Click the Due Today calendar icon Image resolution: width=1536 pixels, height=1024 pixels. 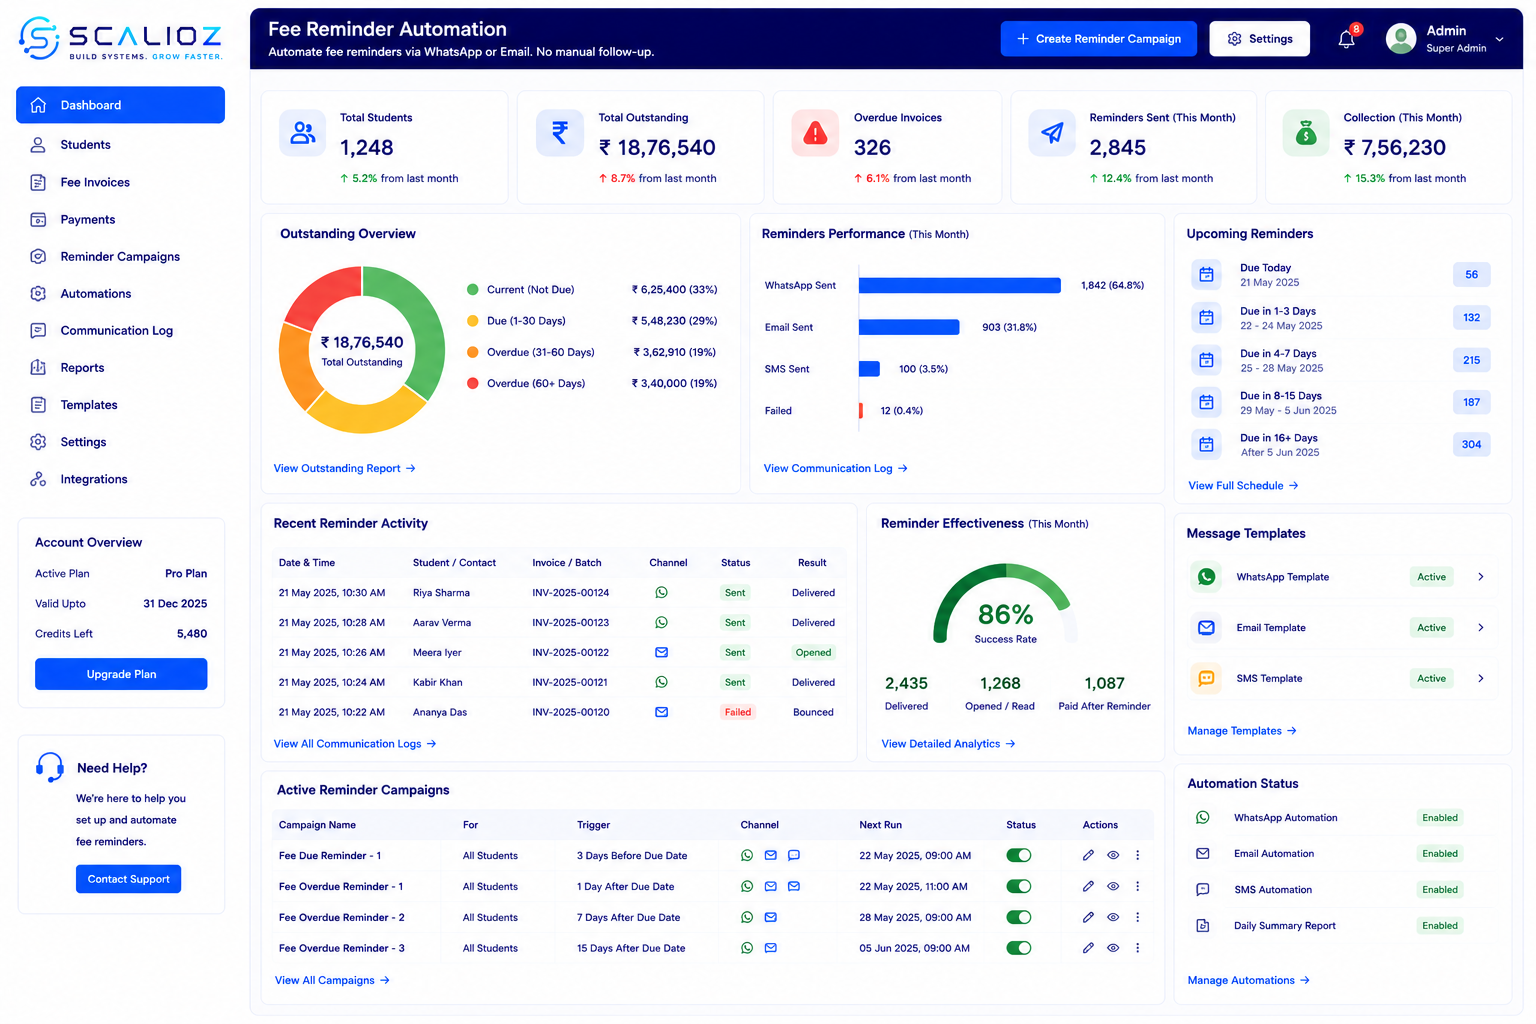coord(1206,275)
